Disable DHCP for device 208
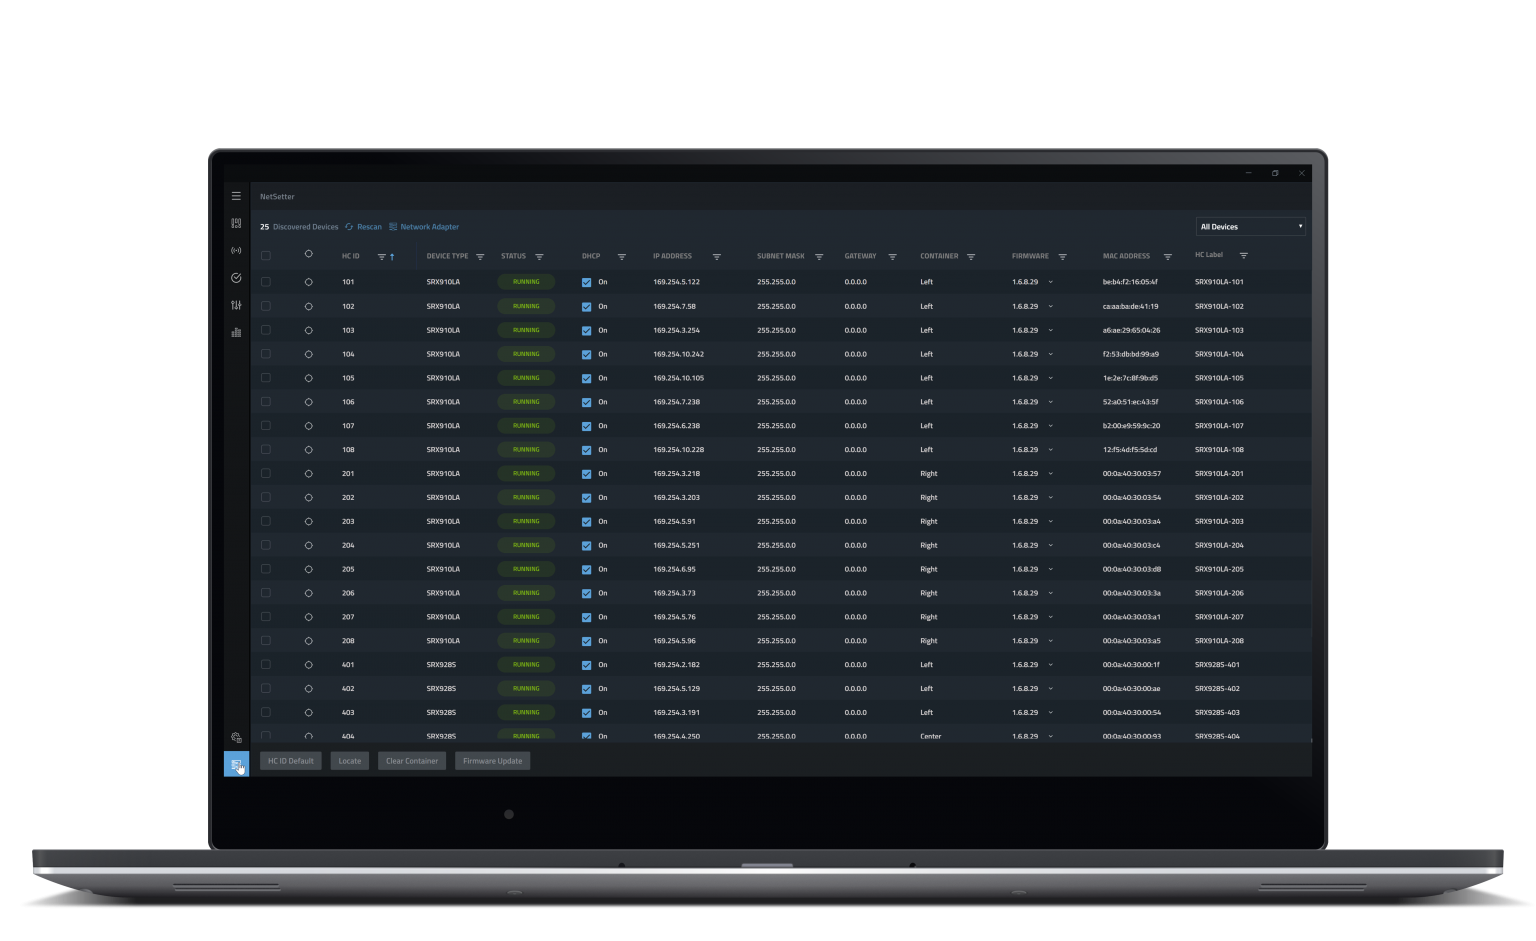The image size is (1536, 941). 586,641
